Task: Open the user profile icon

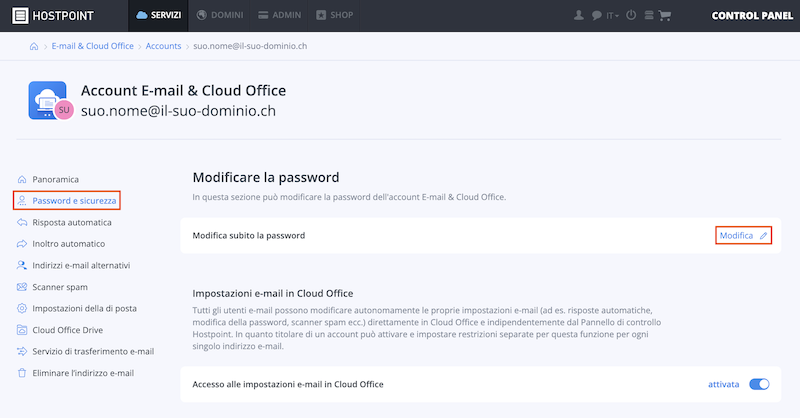Action: tap(579, 15)
